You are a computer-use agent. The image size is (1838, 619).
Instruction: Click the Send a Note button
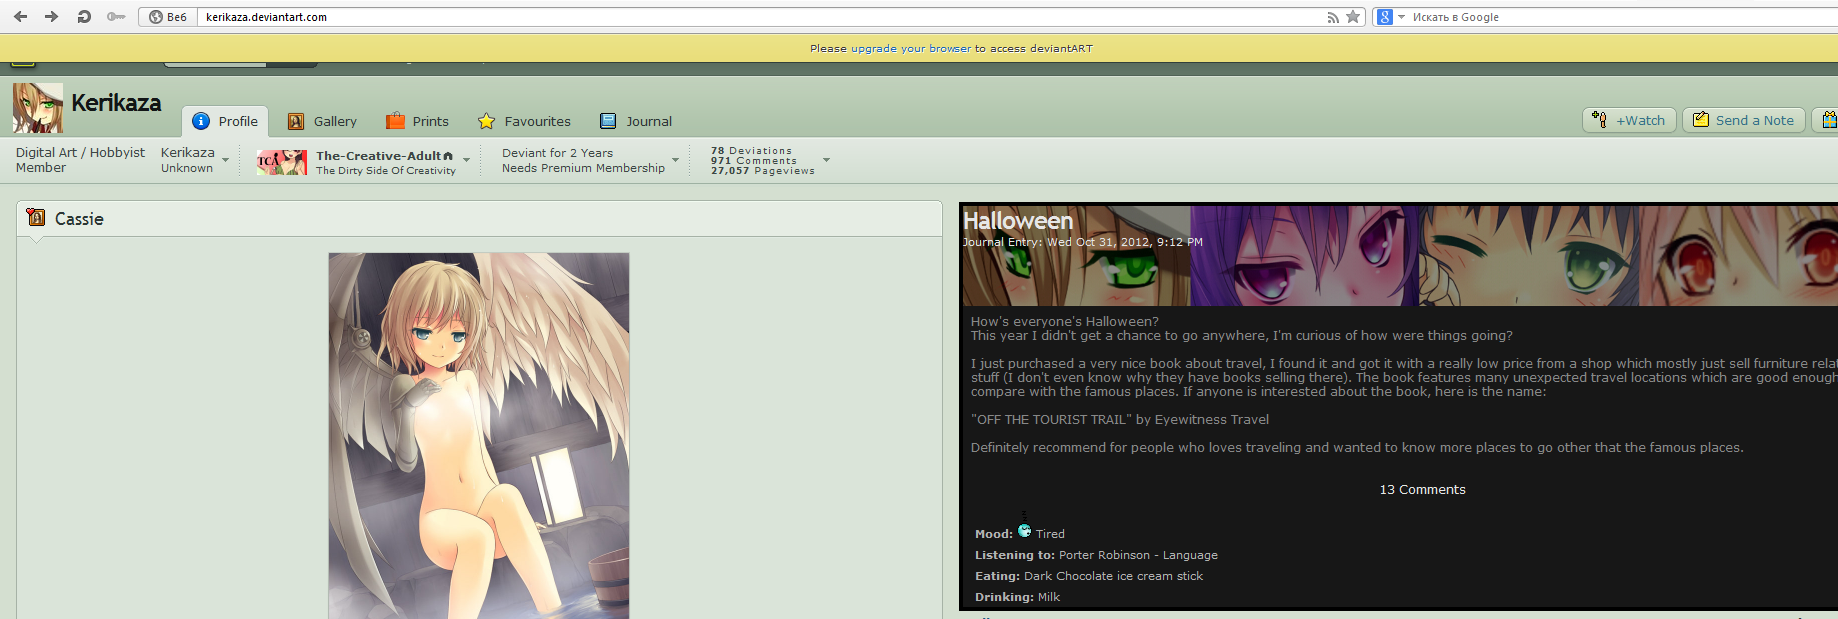(x=1745, y=120)
